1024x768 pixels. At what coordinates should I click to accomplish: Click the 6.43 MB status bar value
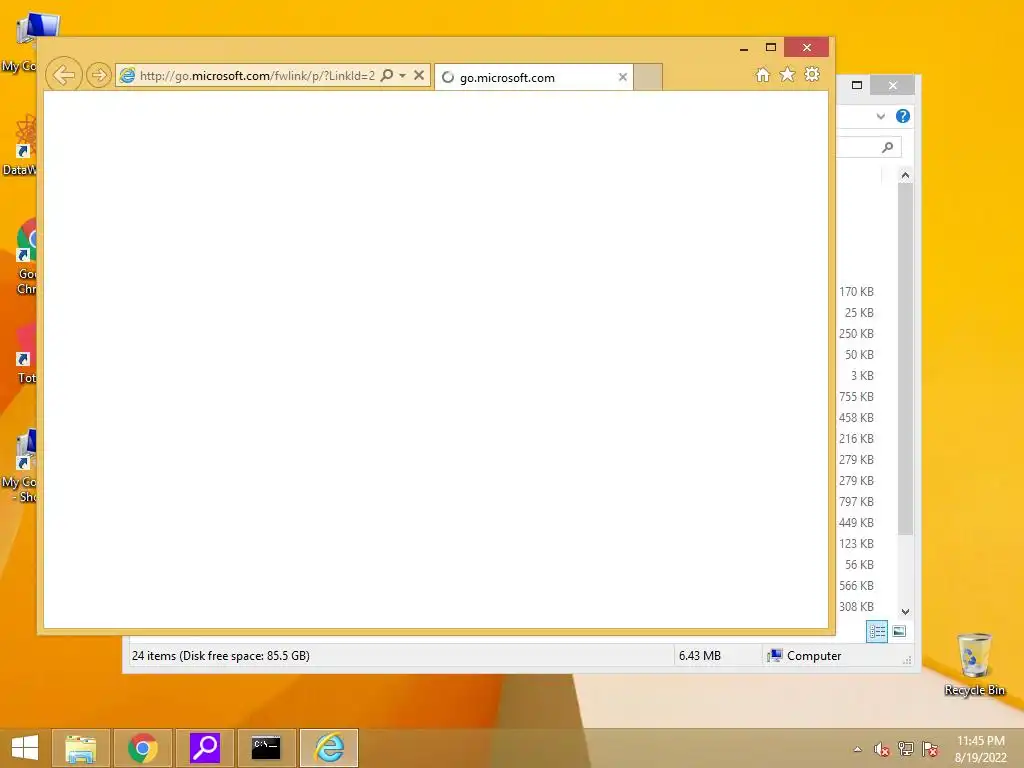pos(699,656)
